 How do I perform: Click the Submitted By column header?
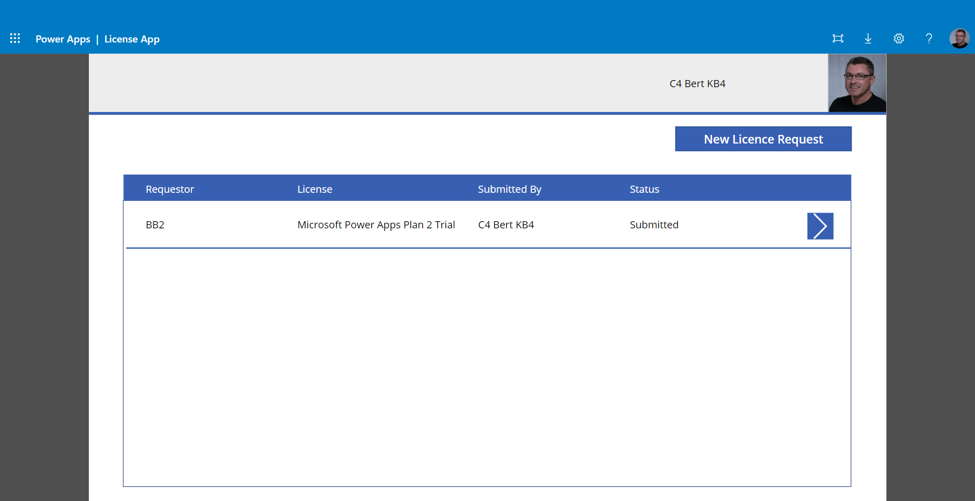(509, 189)
